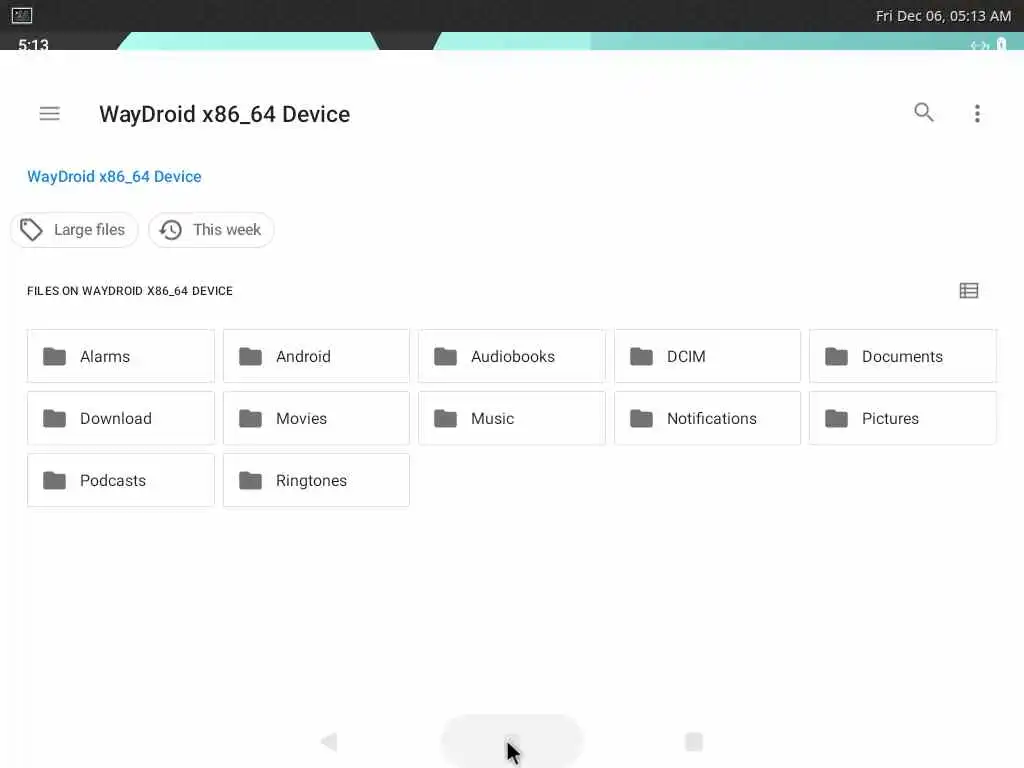The image size is (1024, 768).
Task: Open the Alarms folder
Action: [121, 356]
